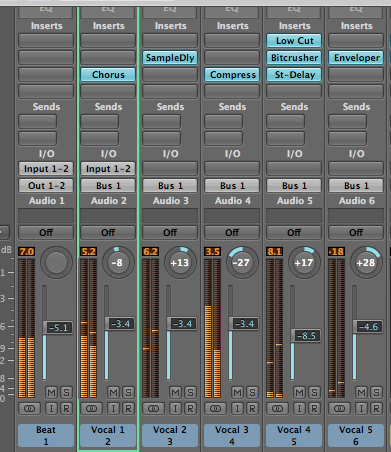Open the Chorus insert on Vocal 1
Image resolution: width=391 pixels, height=452 pixels.
tap(108, 75)
